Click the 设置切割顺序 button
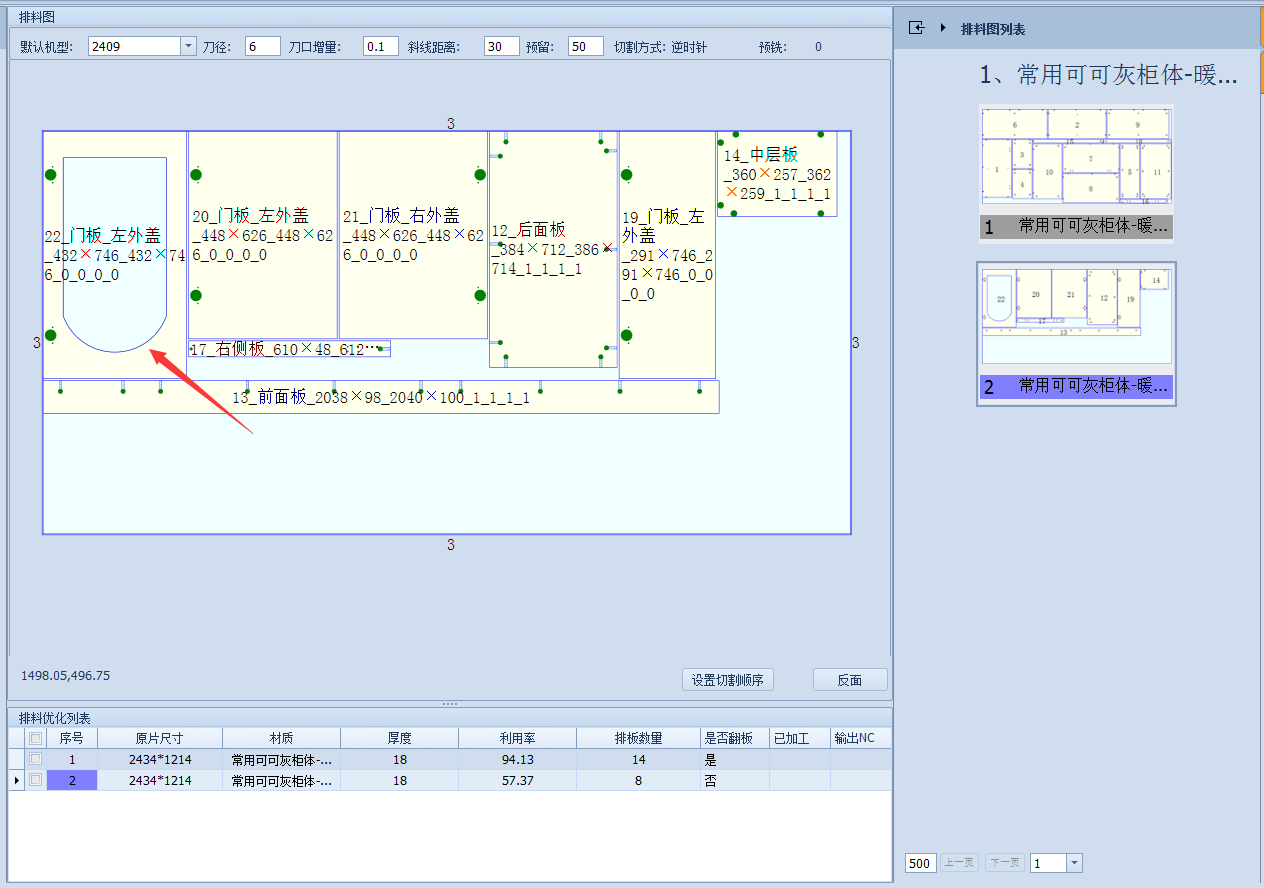 [727, 680]
